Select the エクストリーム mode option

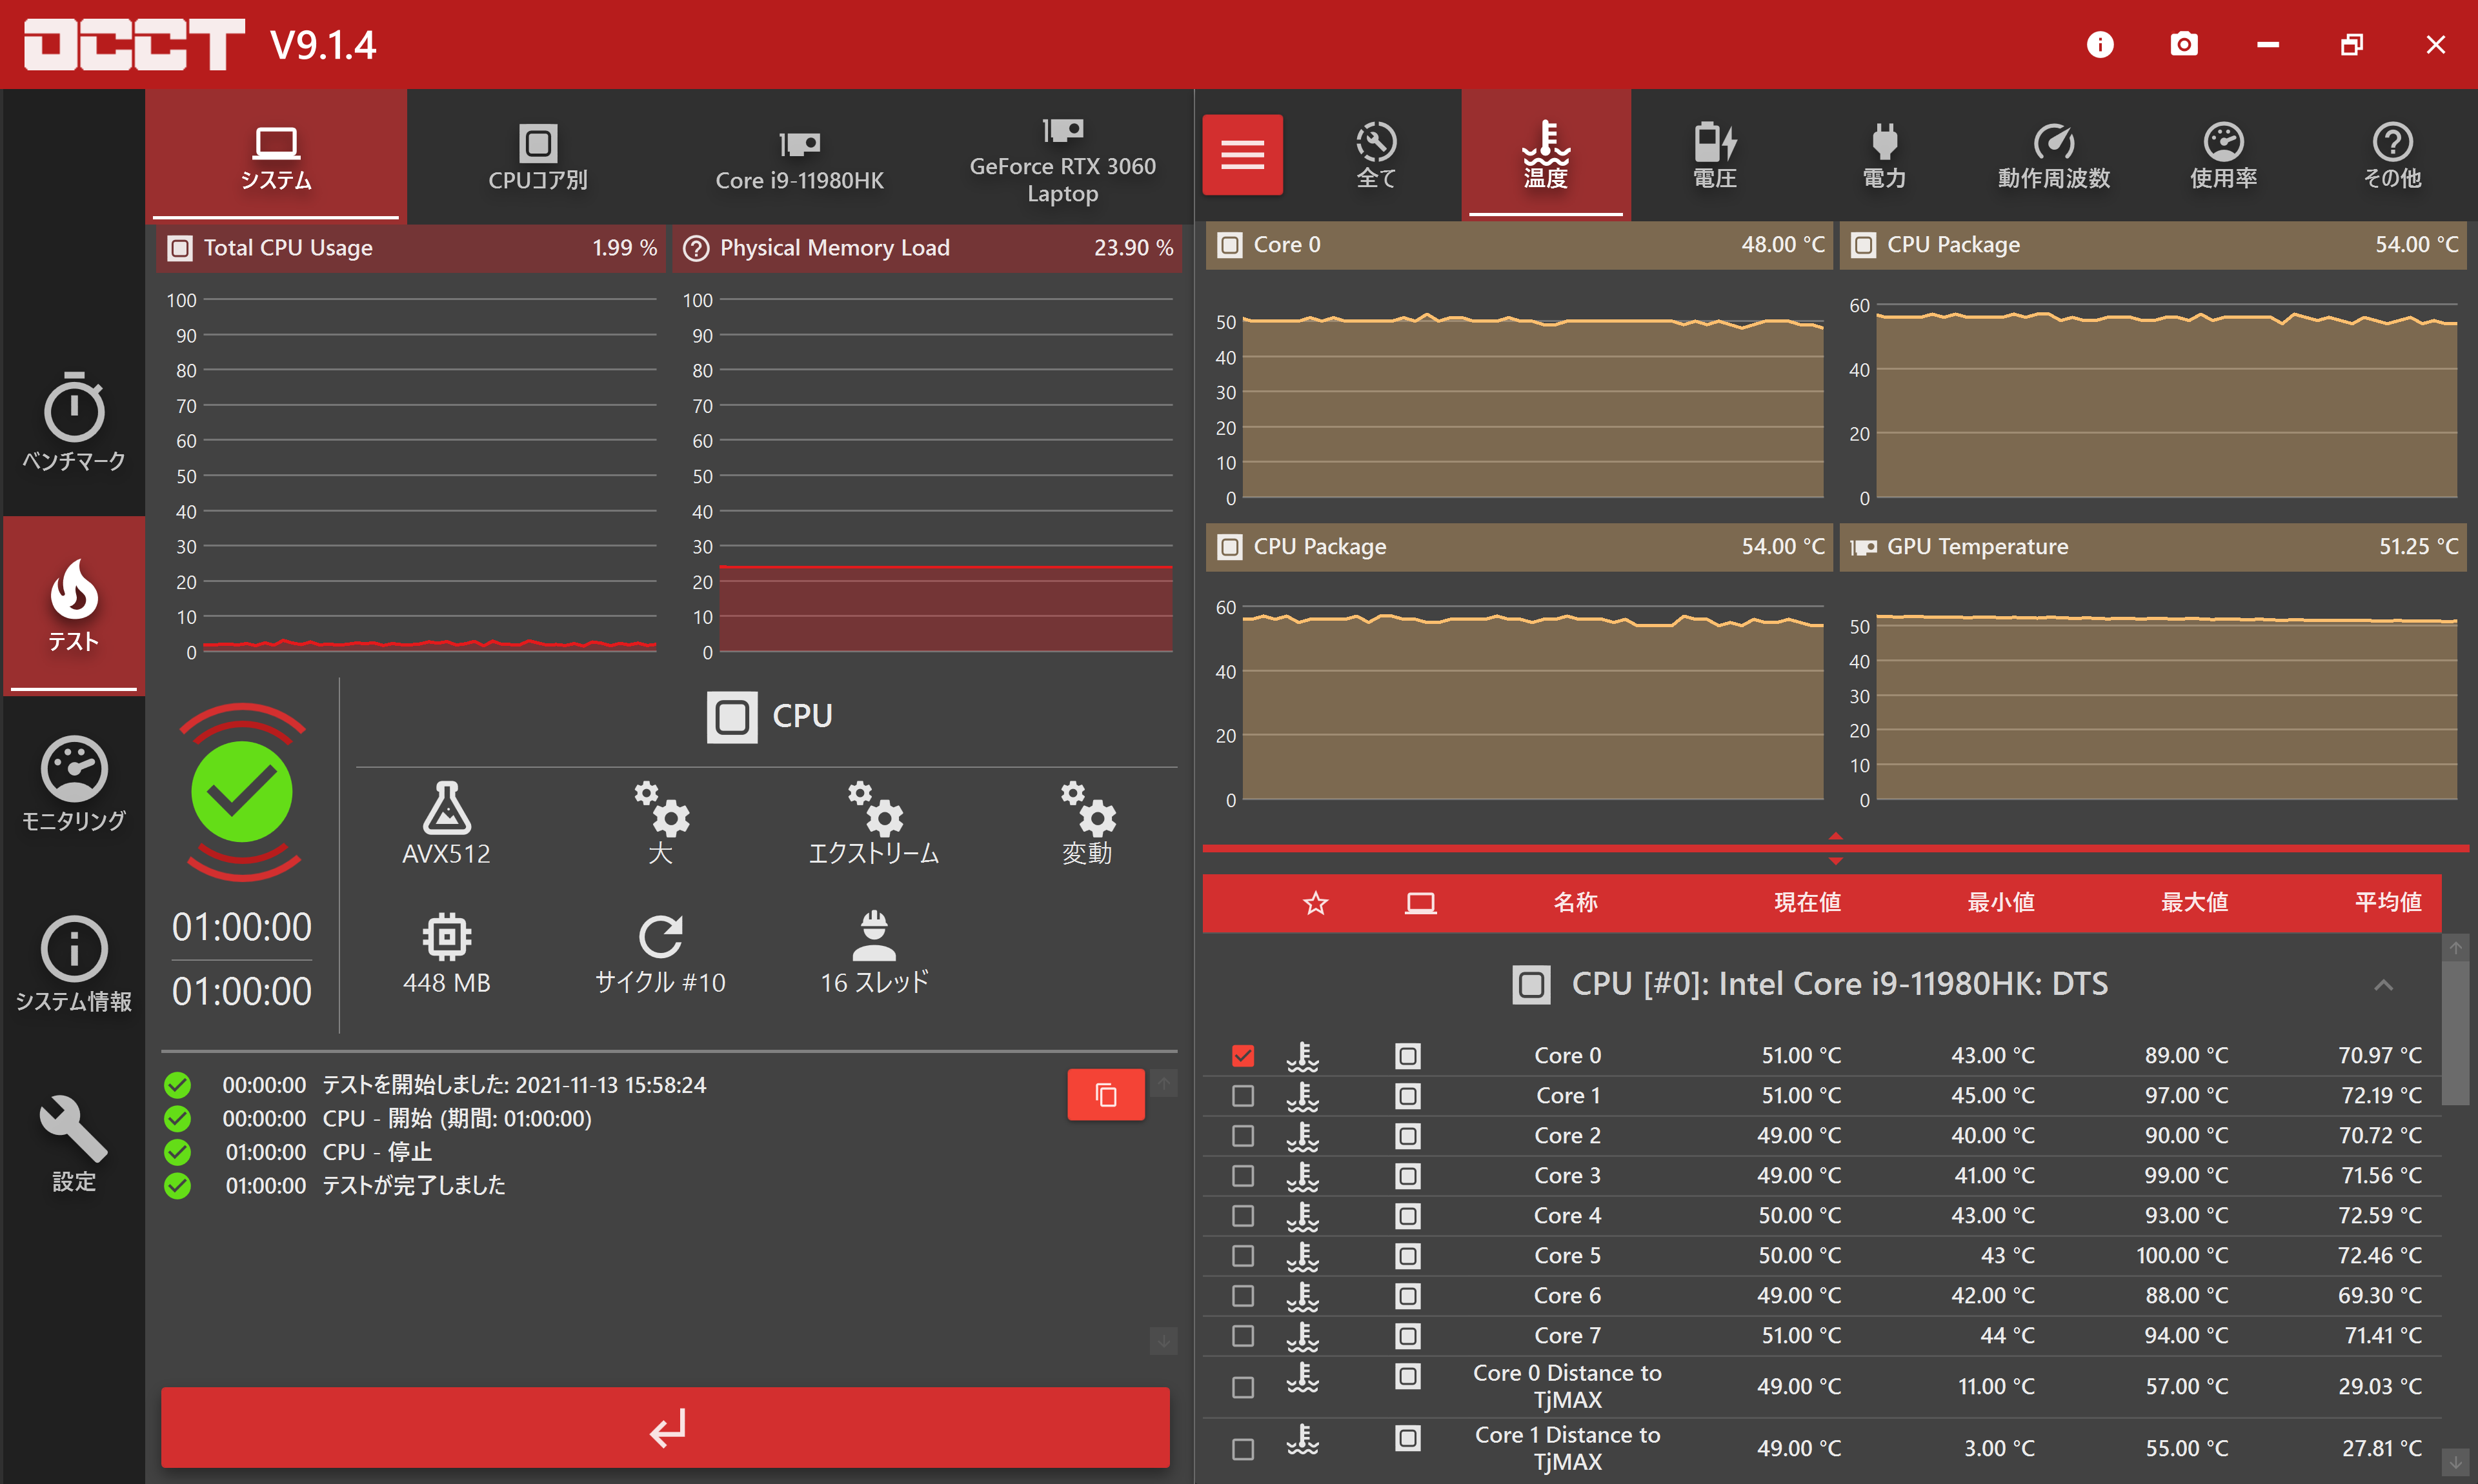click(874, 823)
